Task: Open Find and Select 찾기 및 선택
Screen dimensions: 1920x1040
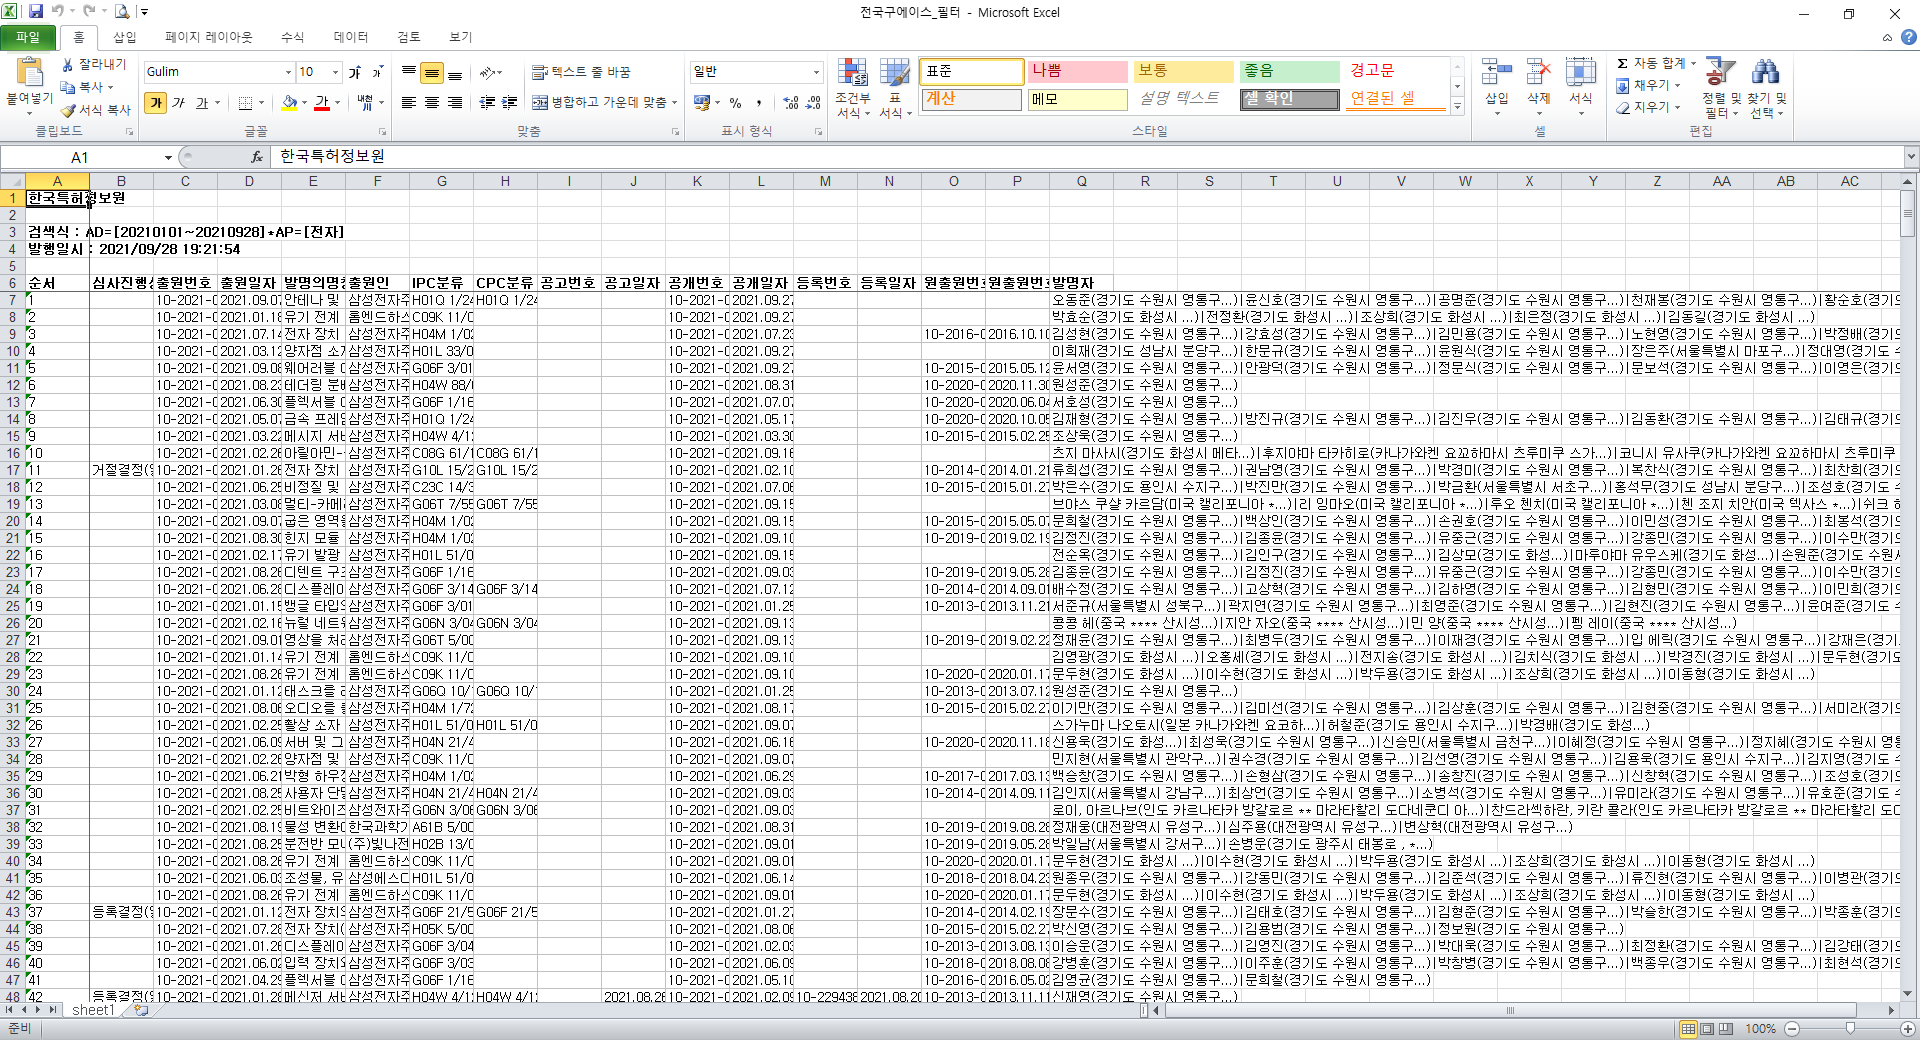Action: (x=1767, y=88)
